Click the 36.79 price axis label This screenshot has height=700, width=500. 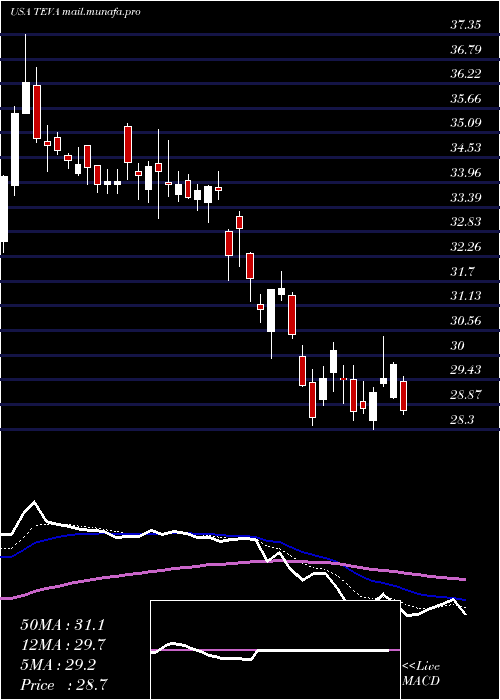466,50
